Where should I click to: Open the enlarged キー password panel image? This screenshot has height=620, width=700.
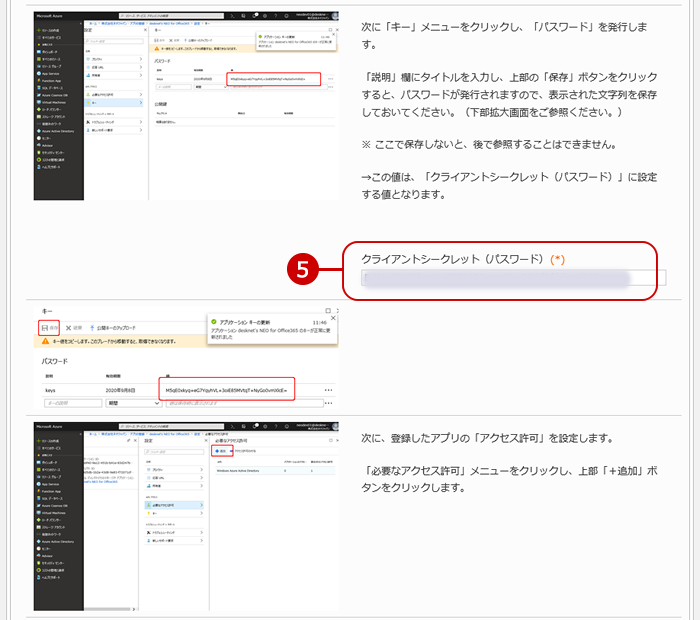click(186, 357)
